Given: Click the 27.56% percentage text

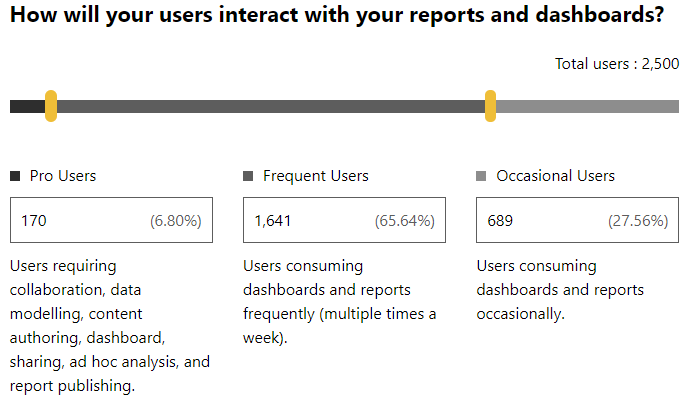Looking at the screenshot, I should coord(638,220).
